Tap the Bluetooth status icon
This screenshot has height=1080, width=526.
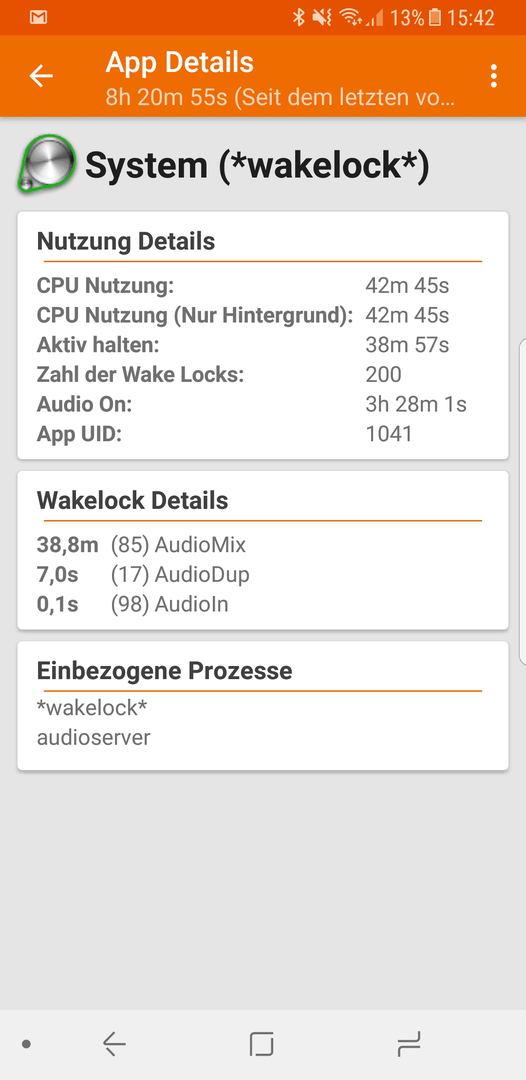[298, 18]
